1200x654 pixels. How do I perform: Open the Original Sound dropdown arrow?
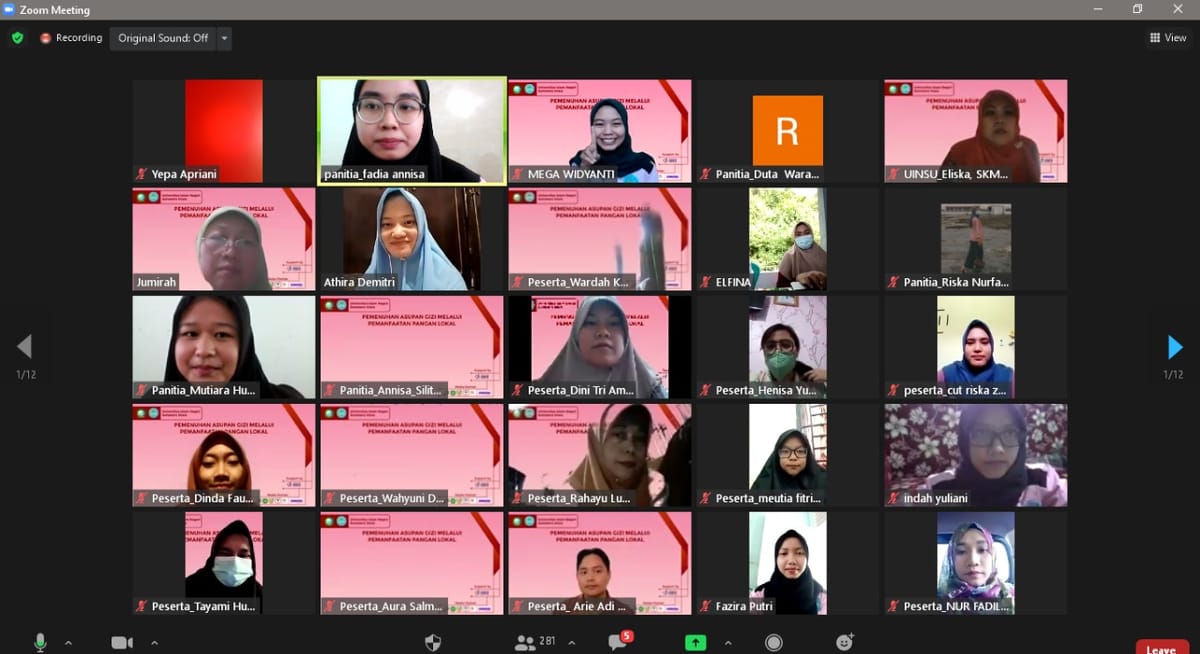[x=224, y=38]
